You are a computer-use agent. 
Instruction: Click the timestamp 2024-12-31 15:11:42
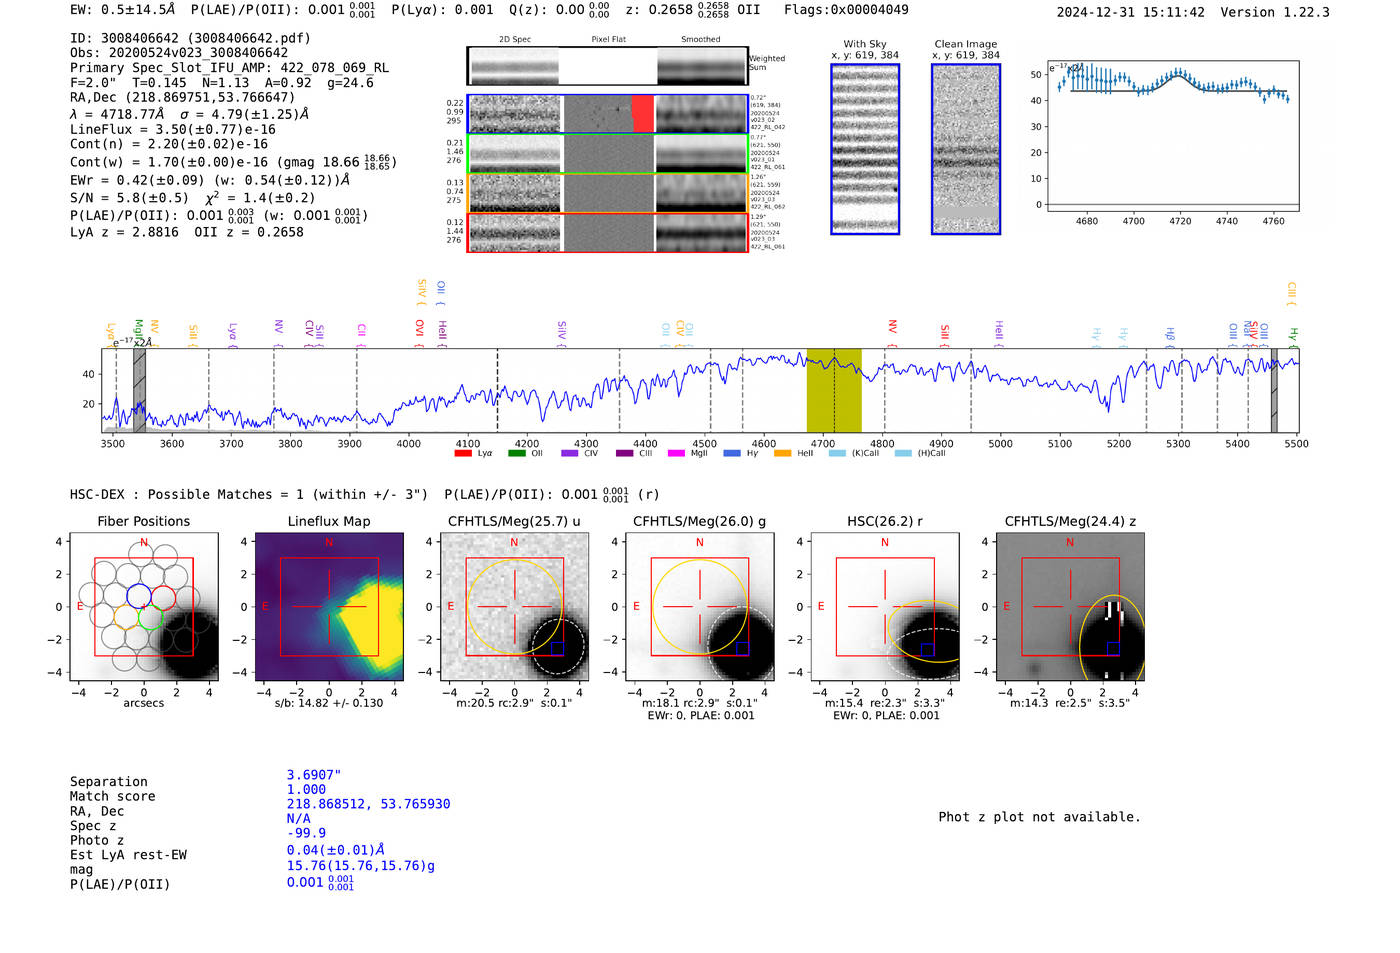(1131, 12)
